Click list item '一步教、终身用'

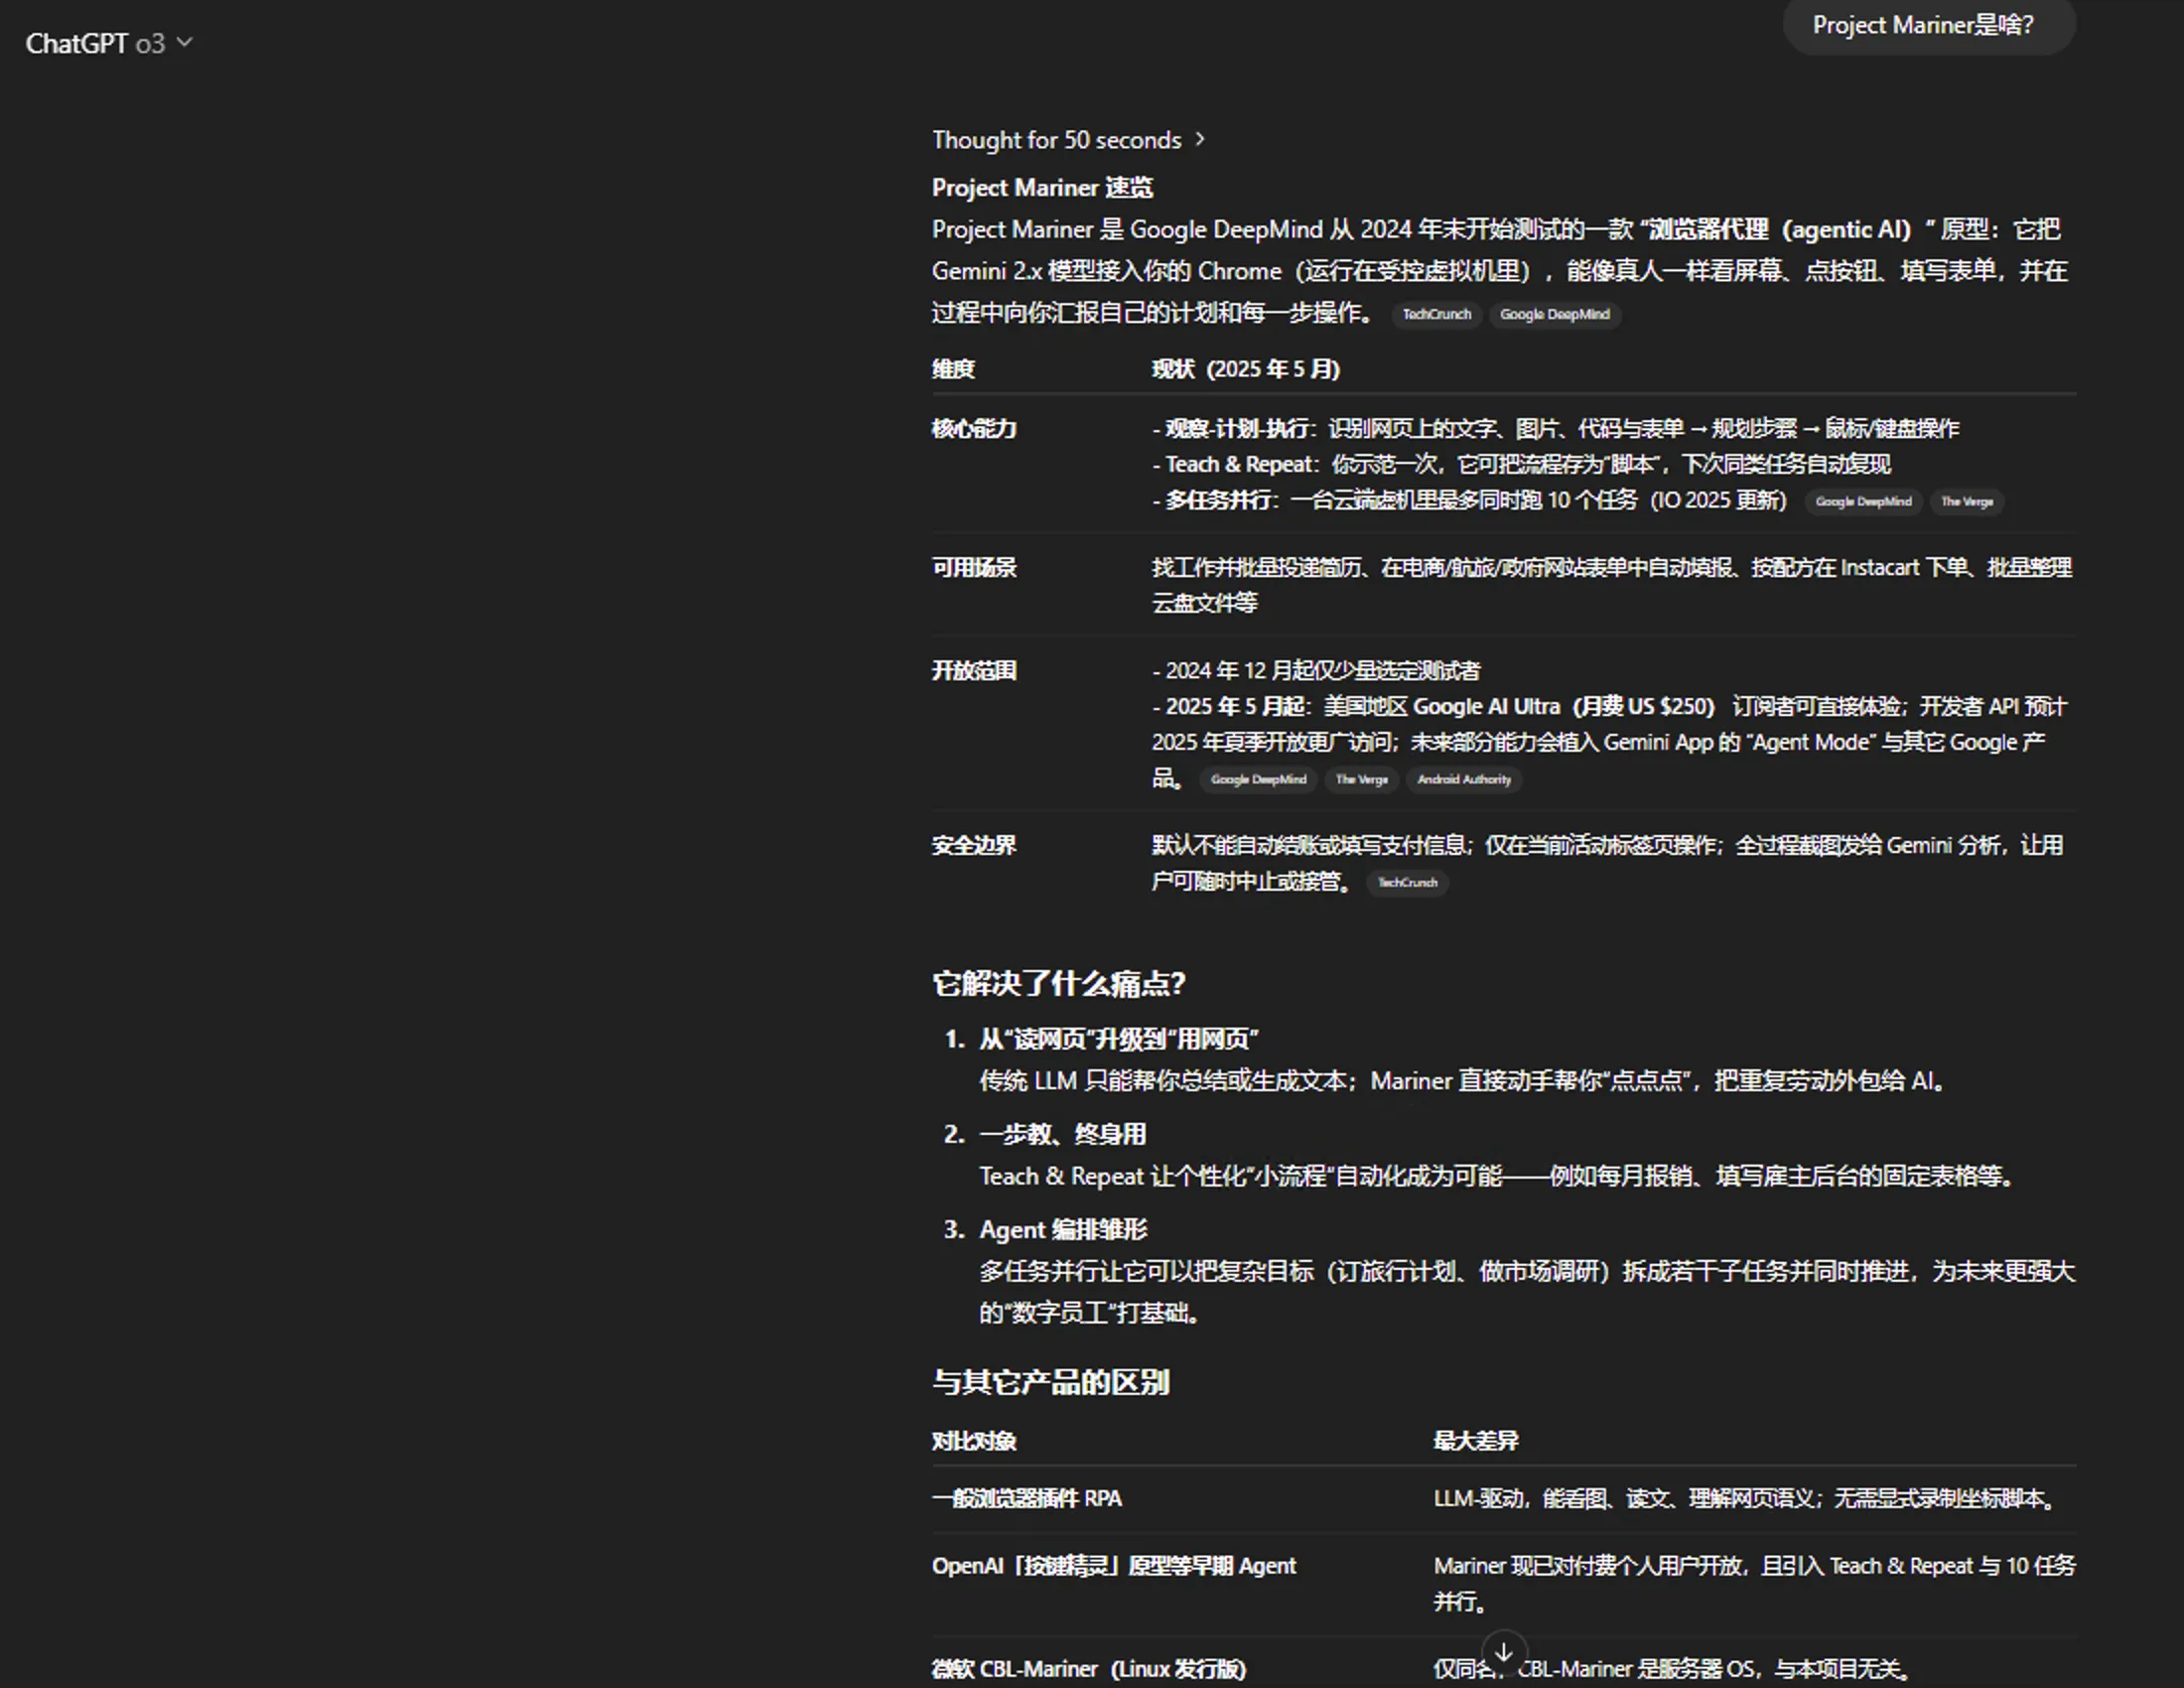coord(1062,1135)
